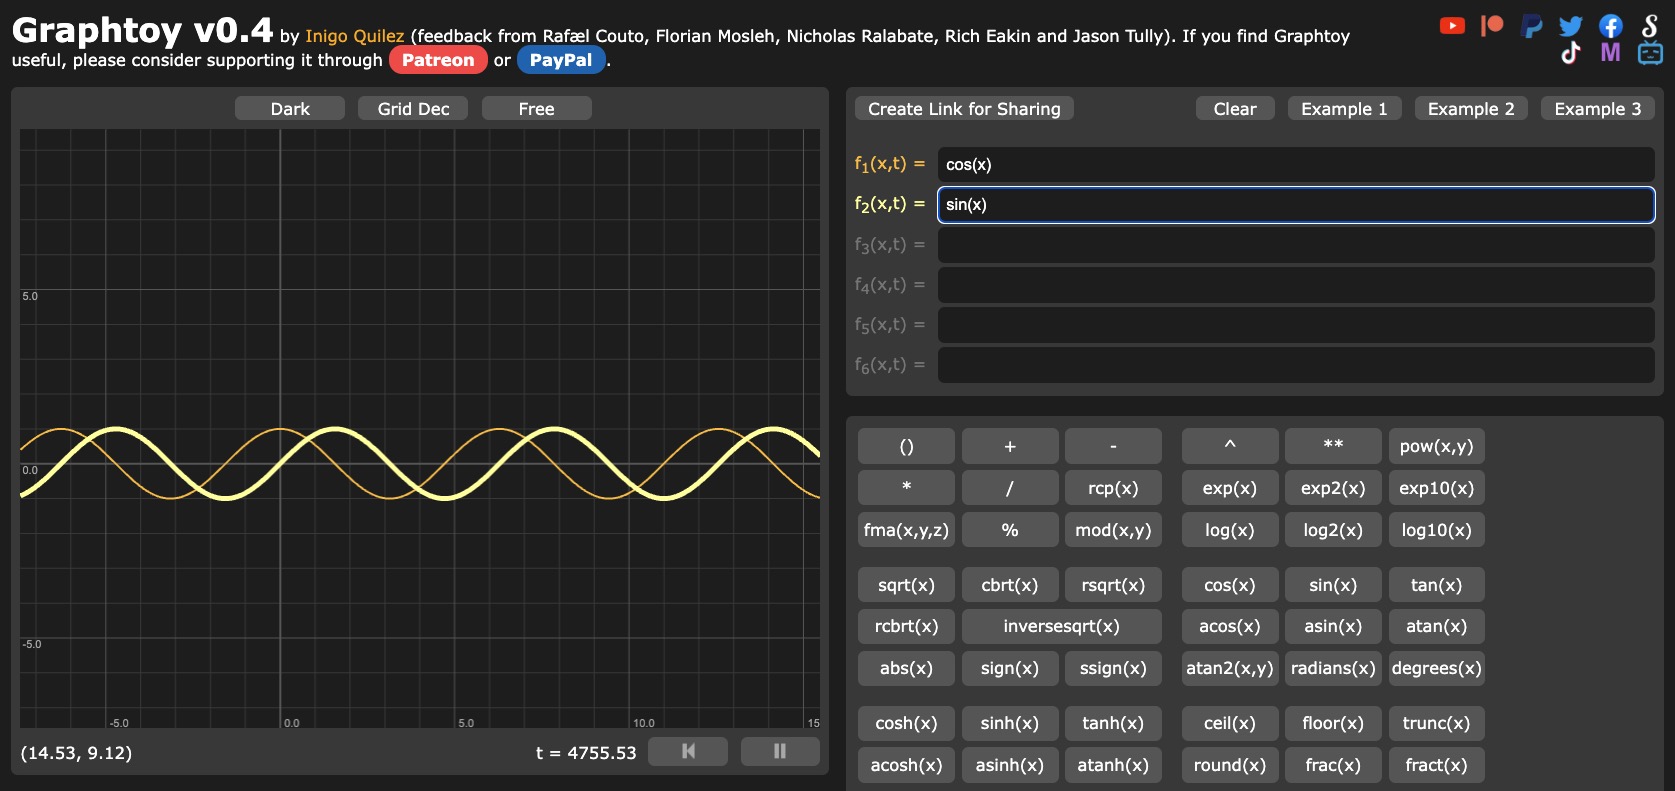Follow the Inigo Quilez author link
Image resolution: width=1675 pixels, height=791 pixels.
pos(354,36)
